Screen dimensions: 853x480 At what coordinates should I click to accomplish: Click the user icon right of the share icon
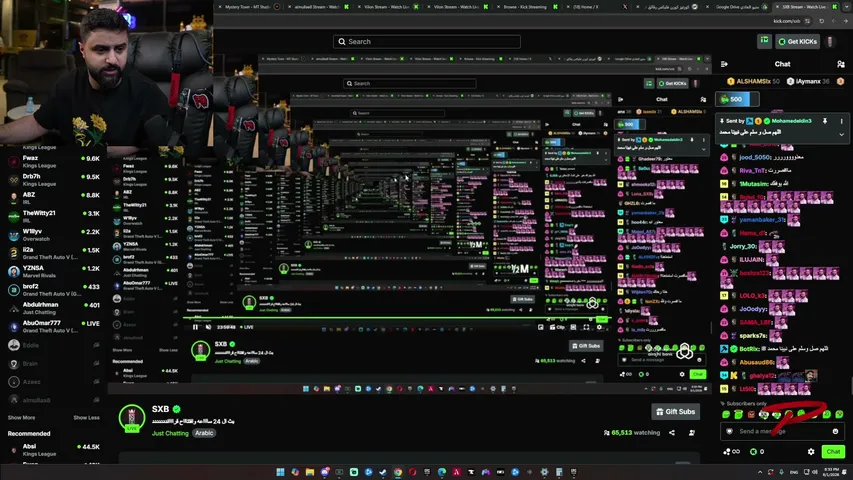[692, 433]
